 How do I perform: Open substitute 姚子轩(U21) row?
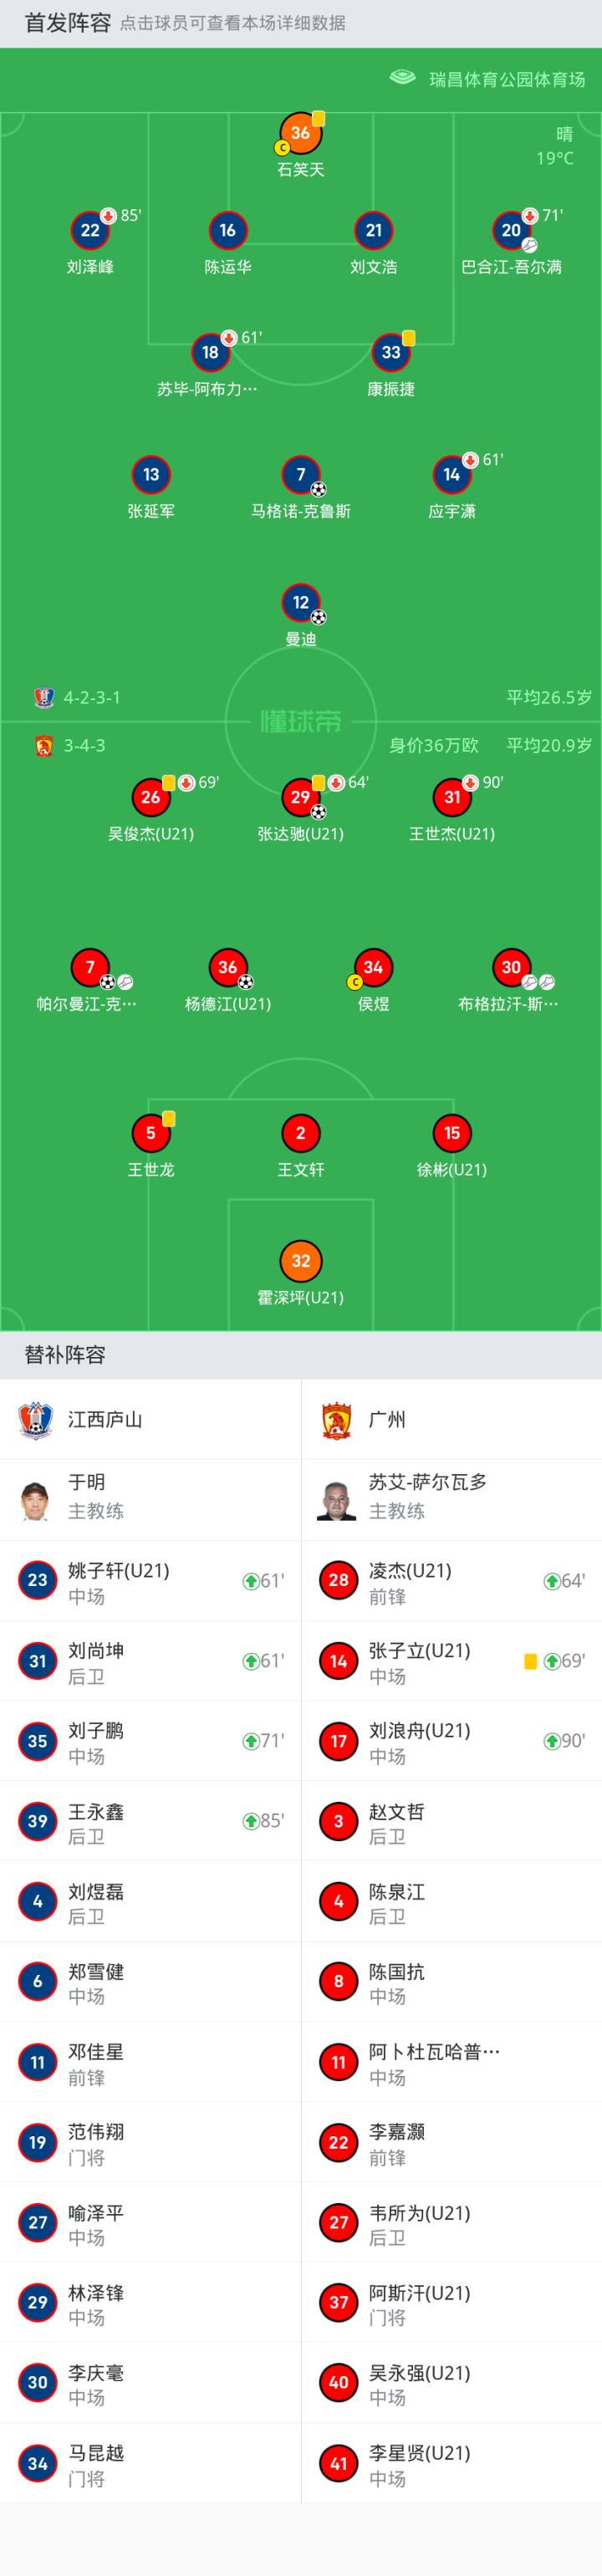pyautogui.click(x=150, y=1581)
